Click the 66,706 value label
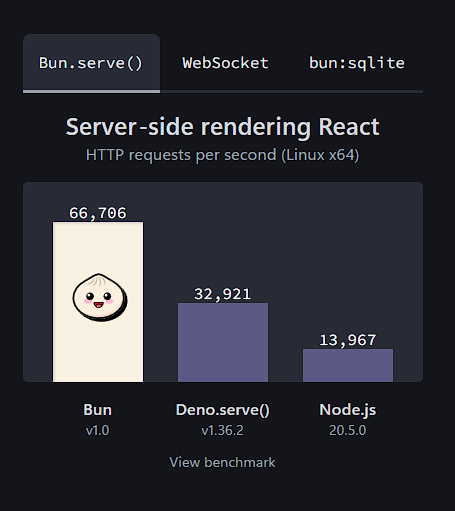Image resolution: width=455 pixels, height=511 pixels. 98,213
